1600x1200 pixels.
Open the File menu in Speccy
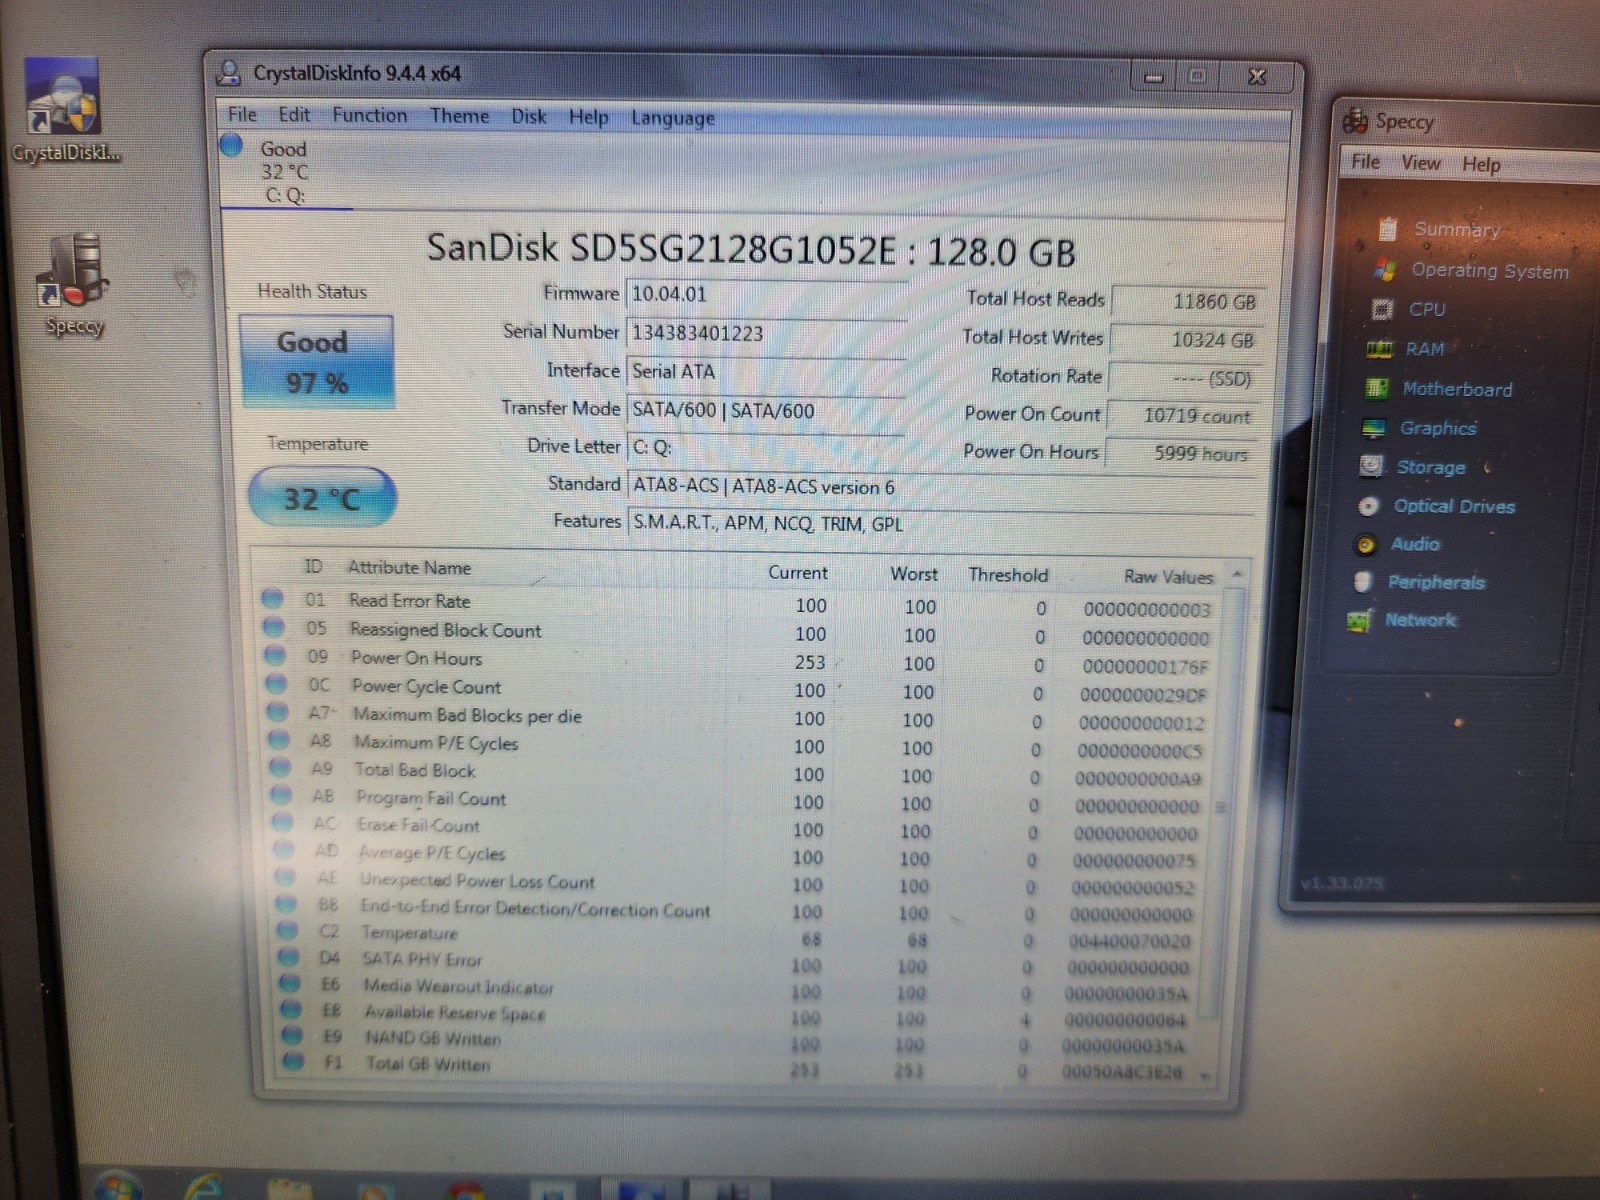click(1366, 161)
